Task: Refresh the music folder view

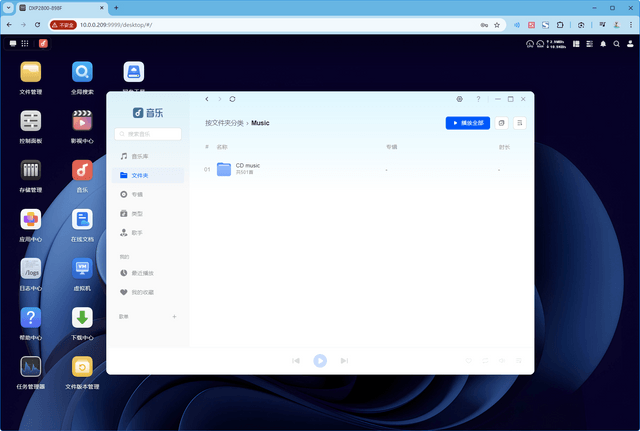Action: pyautogui.click(x=232, y=99)
